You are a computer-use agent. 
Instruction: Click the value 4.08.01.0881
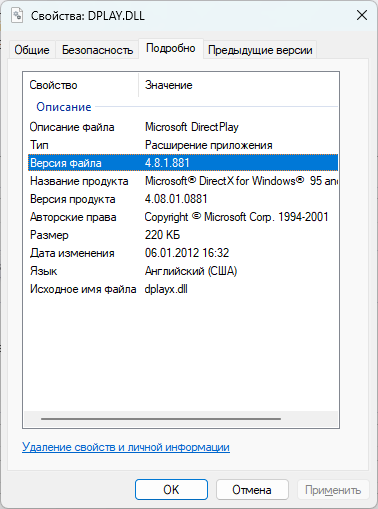coord(176,199)
